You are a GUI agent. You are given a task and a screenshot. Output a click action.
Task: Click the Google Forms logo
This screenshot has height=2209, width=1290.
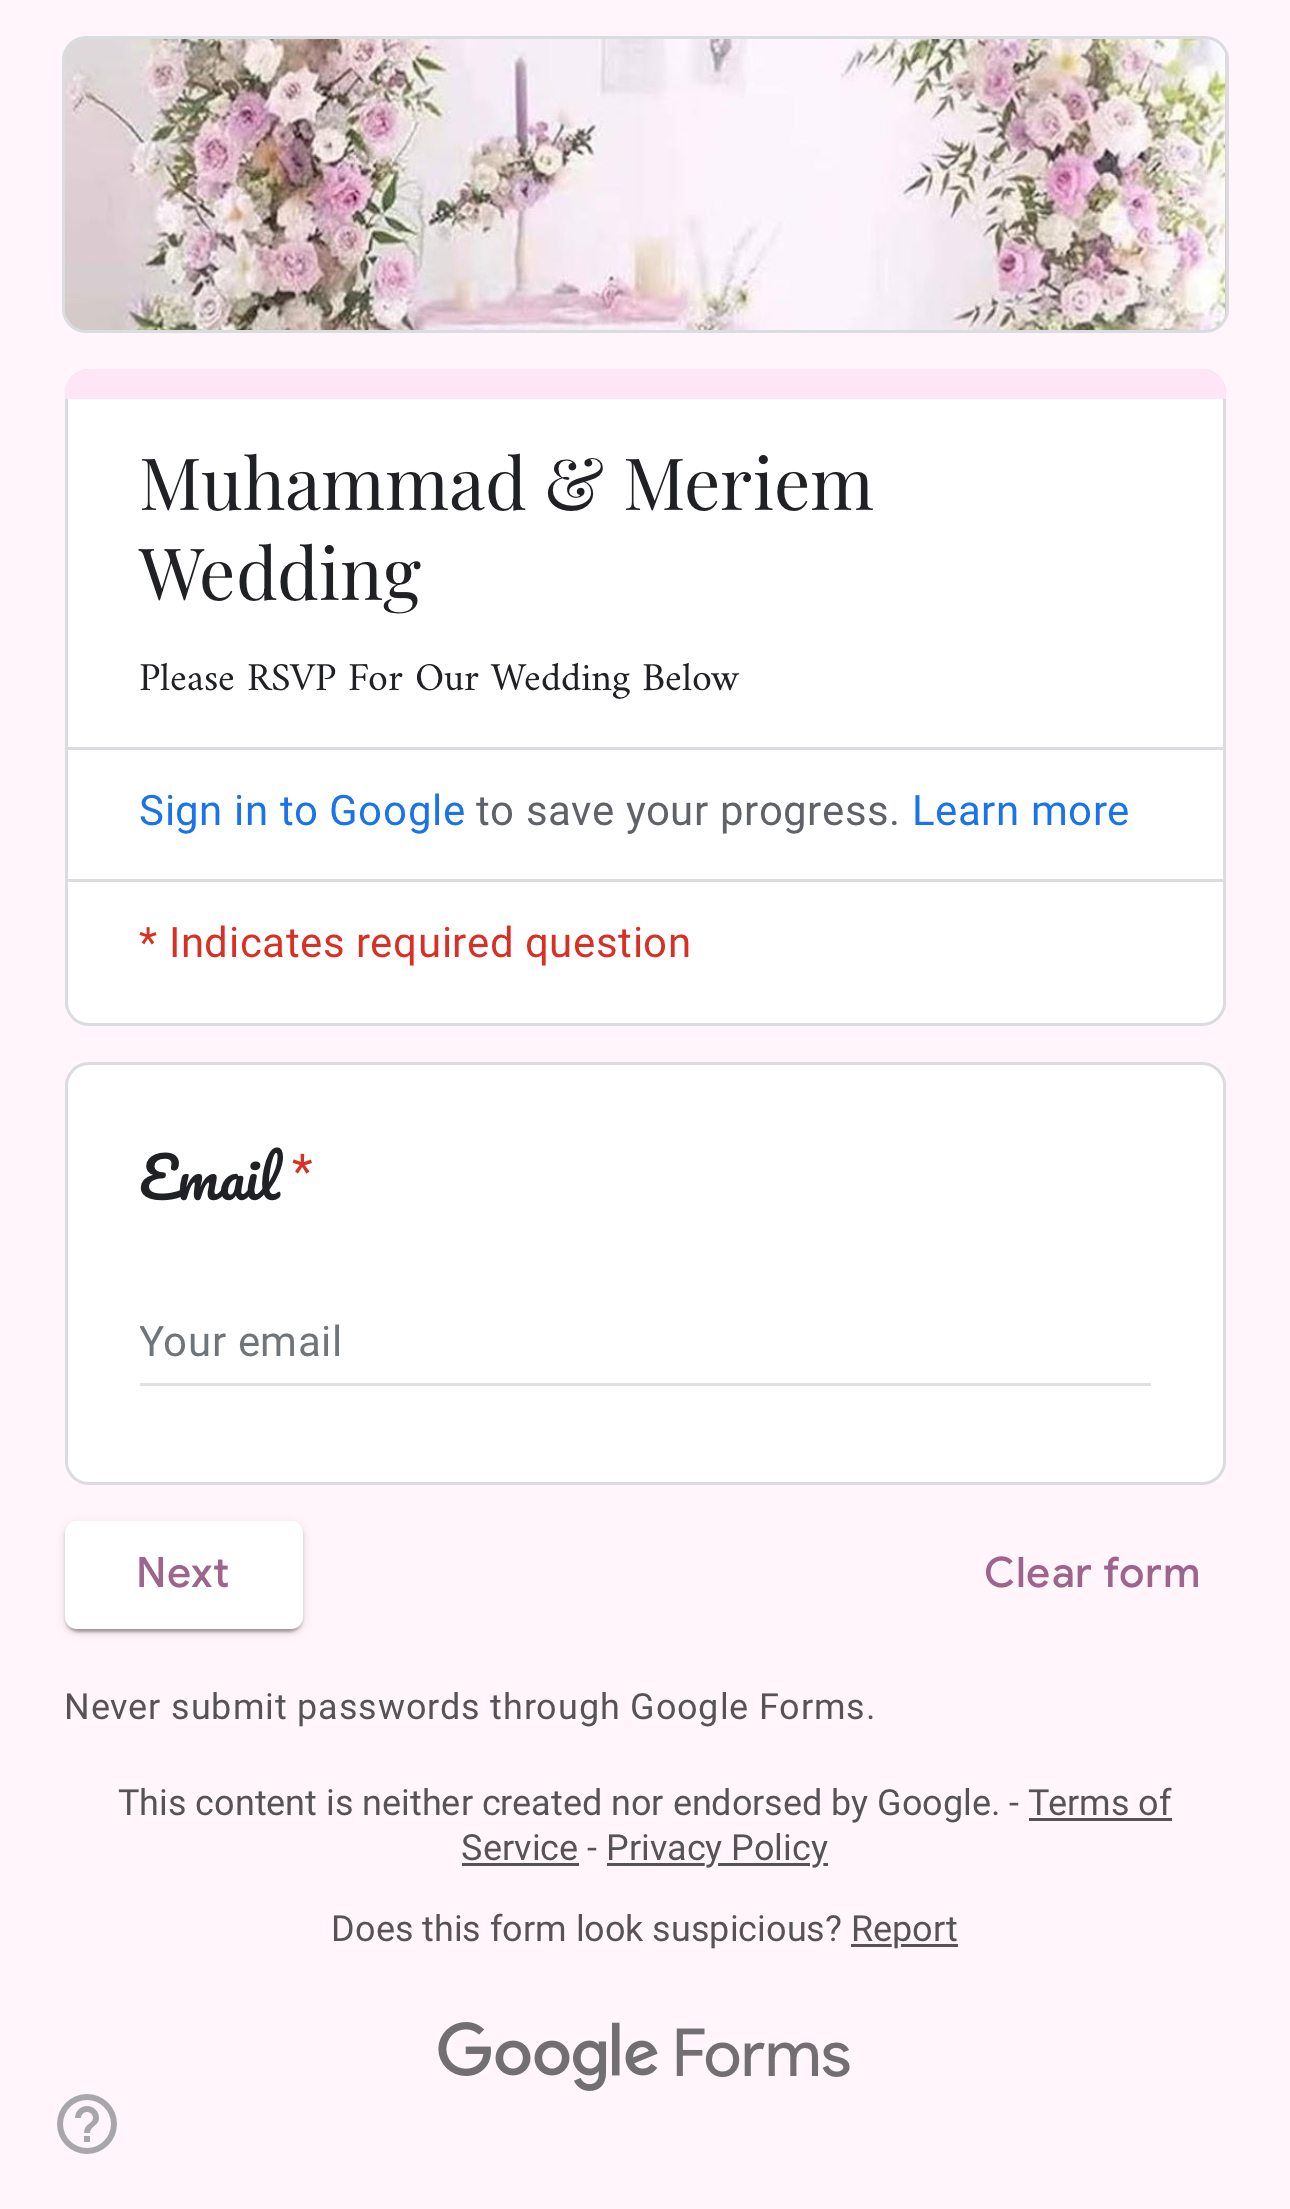(x=644, y=2053)
